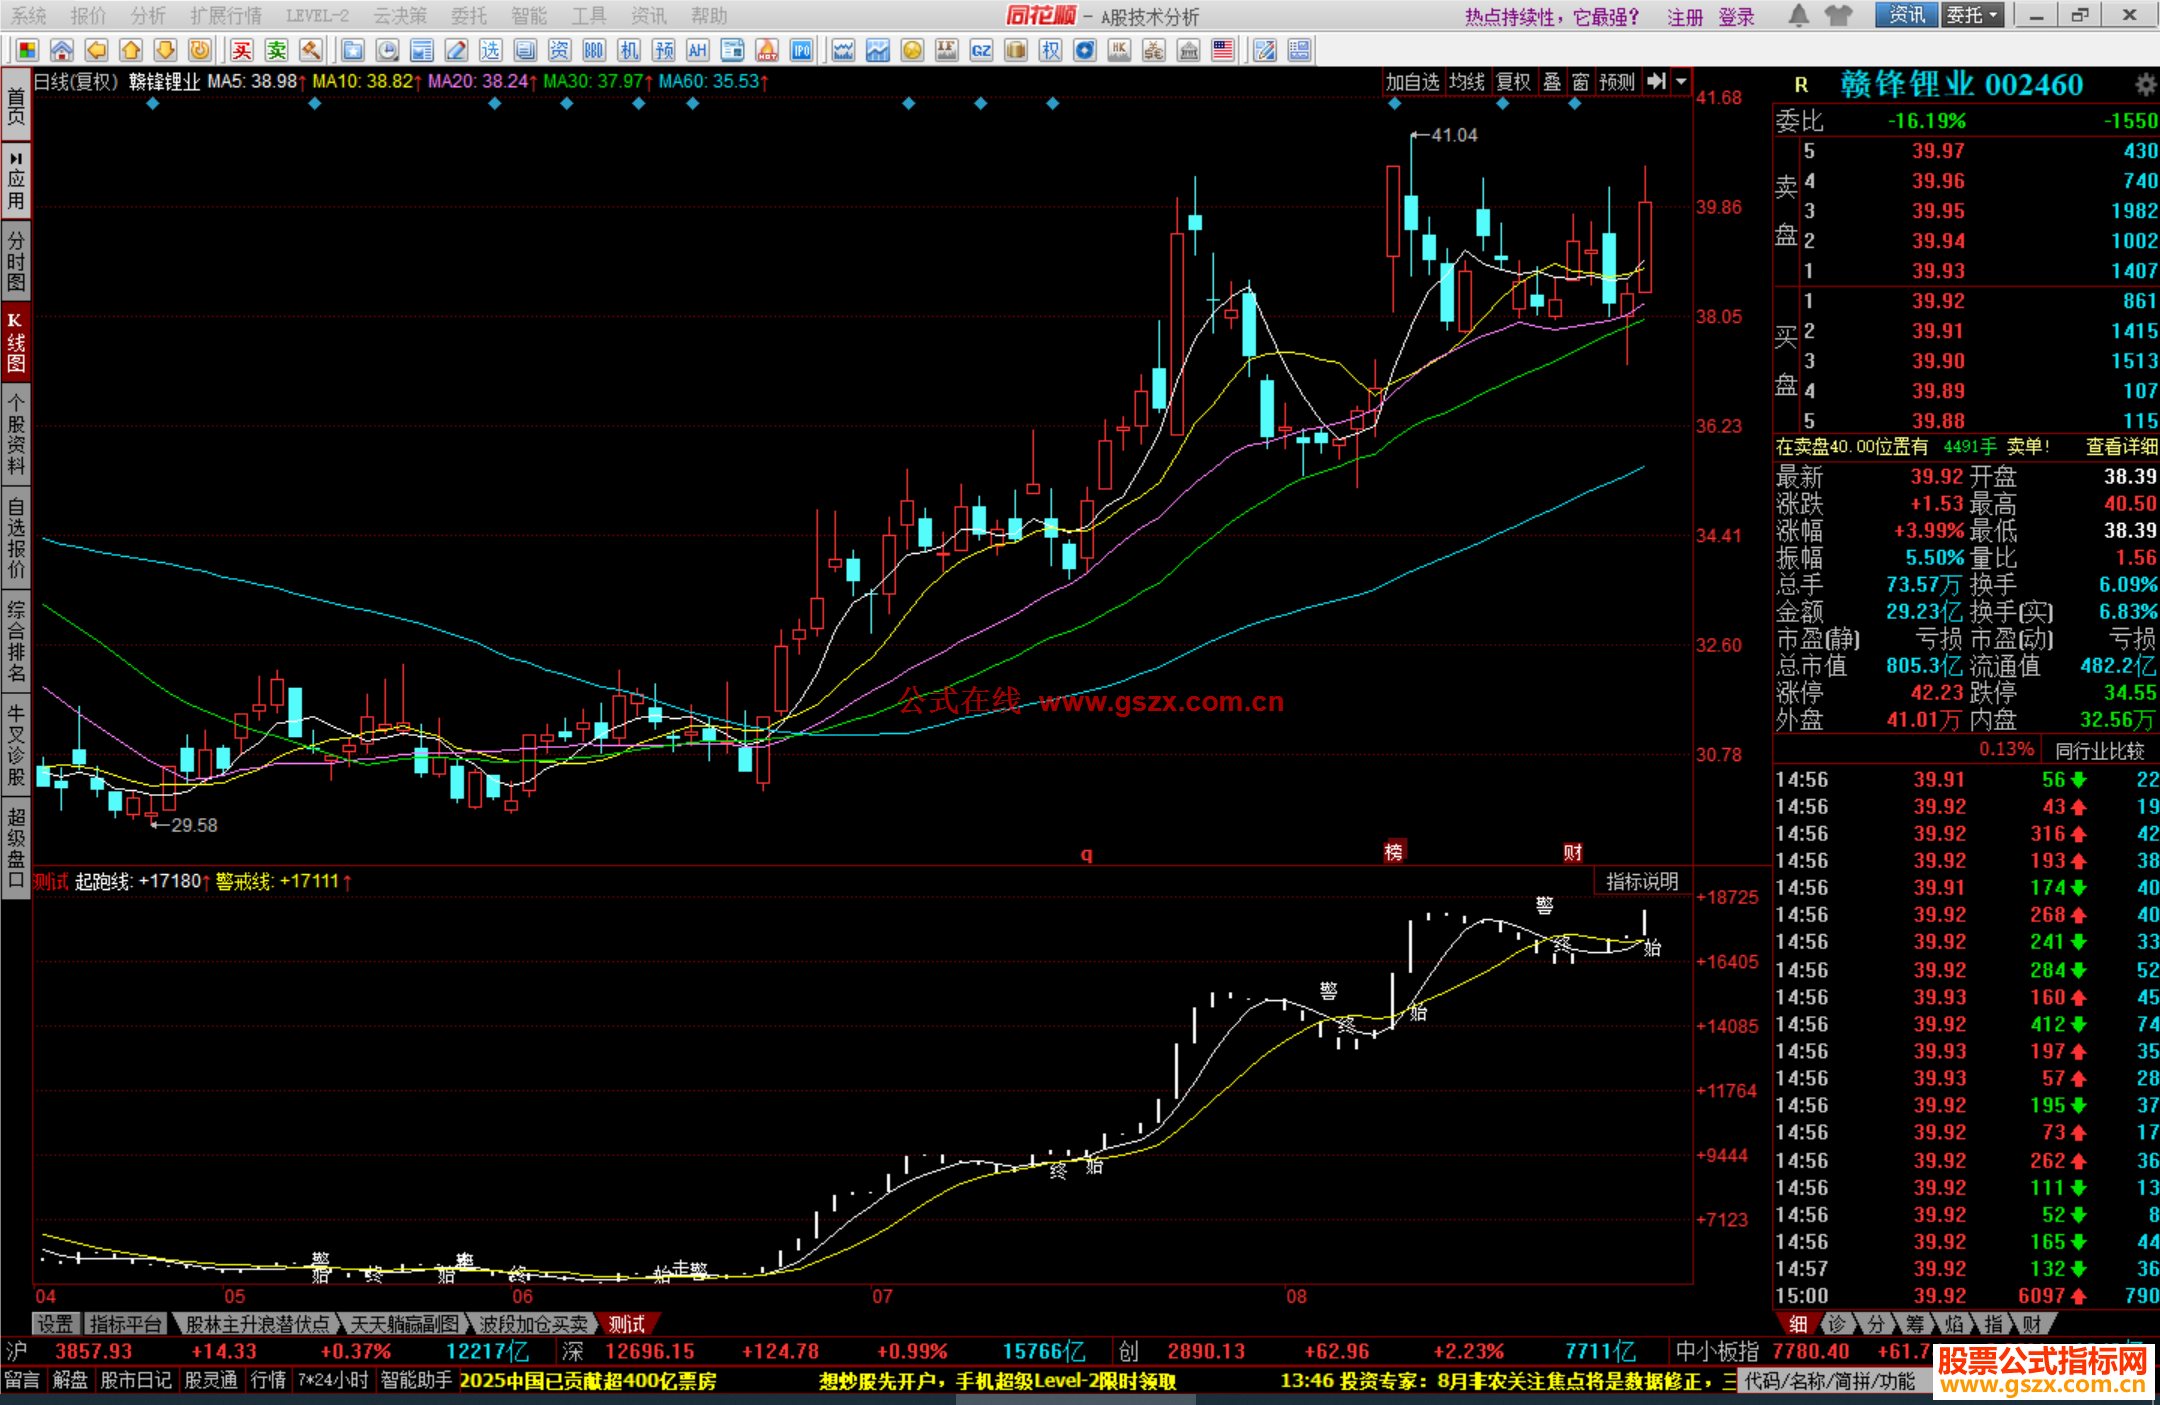The height and width of the screenshot is (1405, 2160).
Task: Click the US flag market icon
Action: click(x=1222, y=51)
